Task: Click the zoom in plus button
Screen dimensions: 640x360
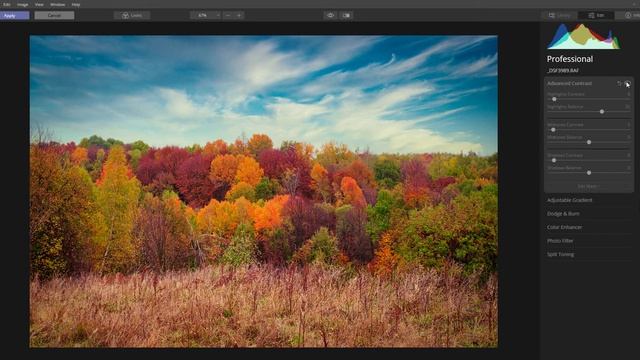Action: [239, 16]
